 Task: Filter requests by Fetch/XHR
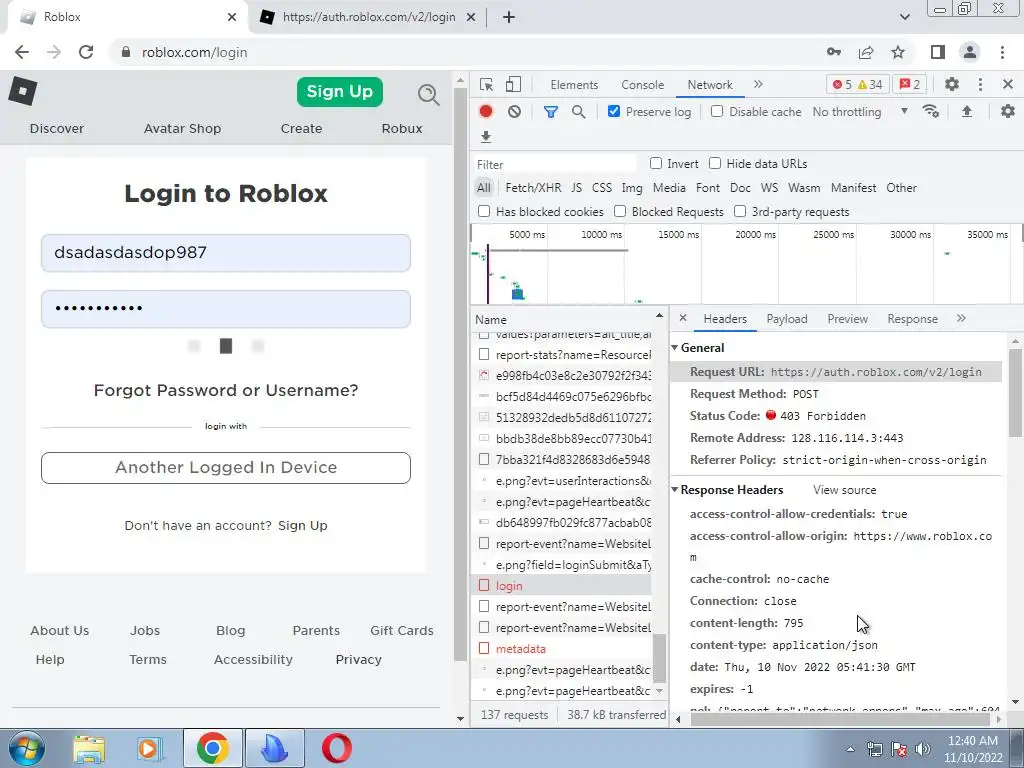pyautogui.click(x=533, y=187)
